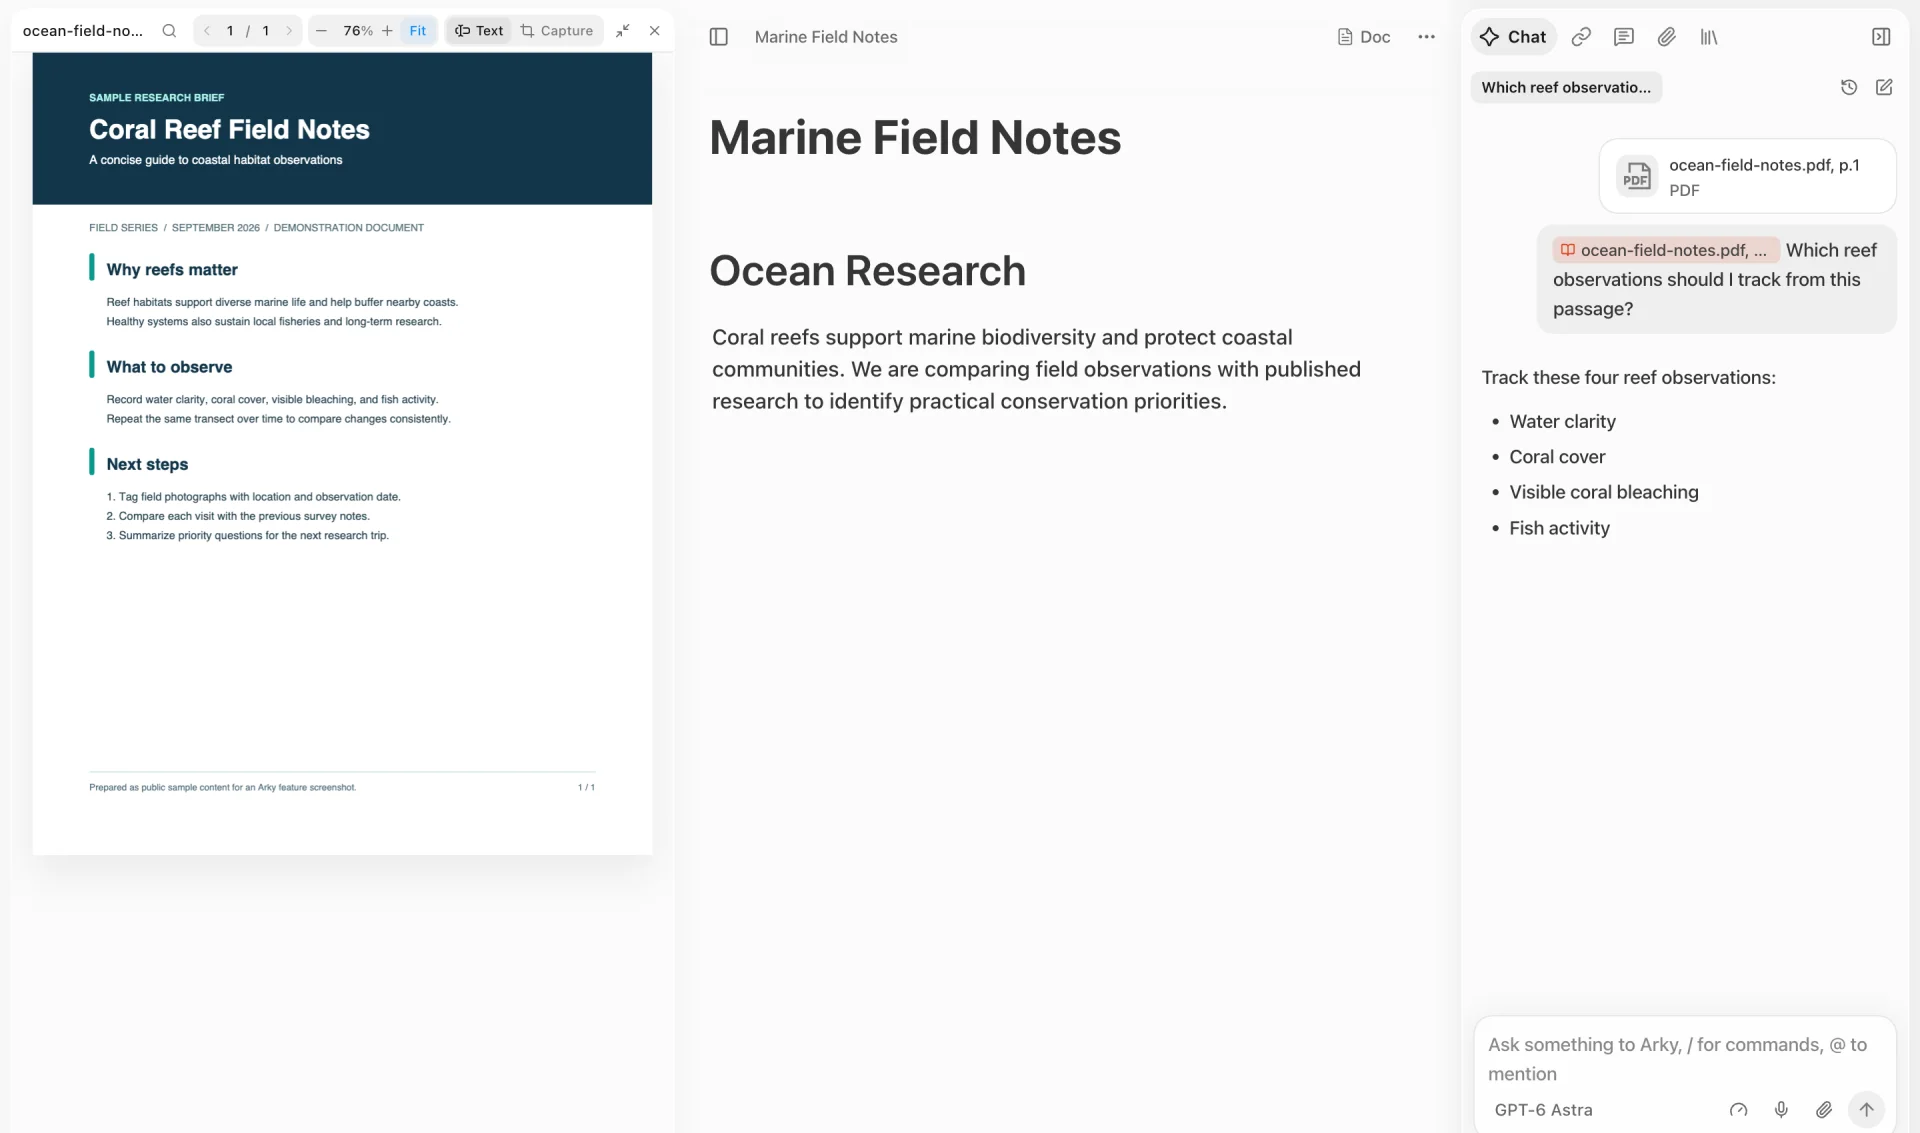
Task: Open the 'Which reef observatio...' conversation title
Action: 1566,87
